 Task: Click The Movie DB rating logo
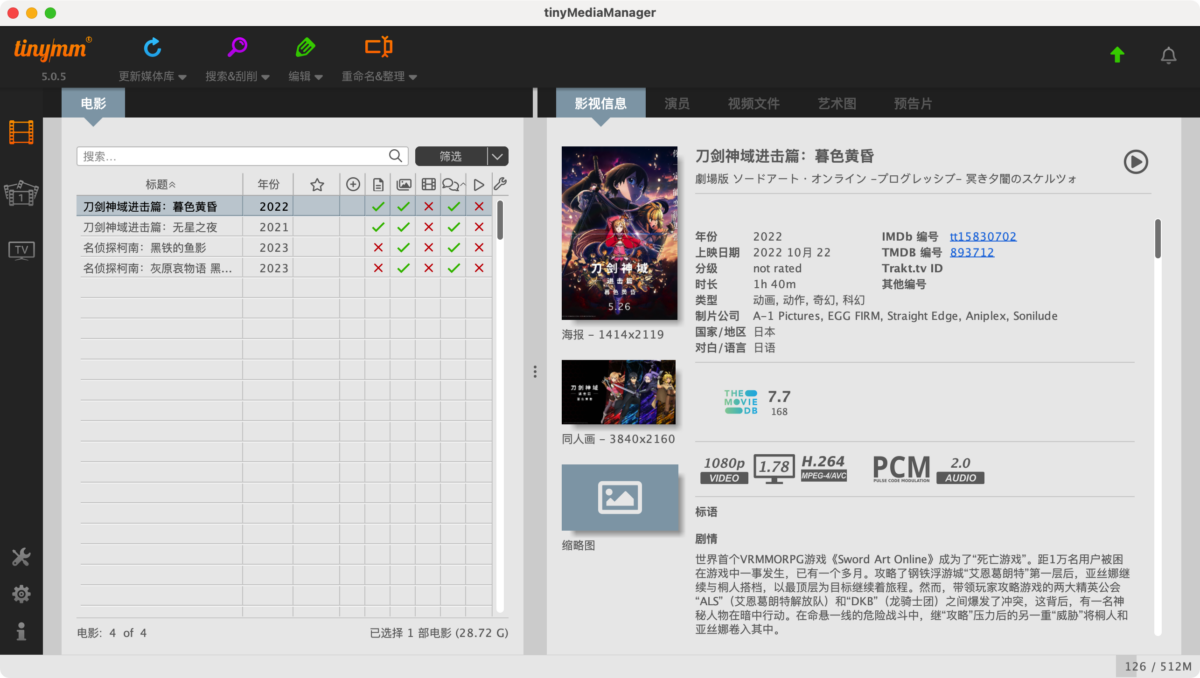point(741,402)
